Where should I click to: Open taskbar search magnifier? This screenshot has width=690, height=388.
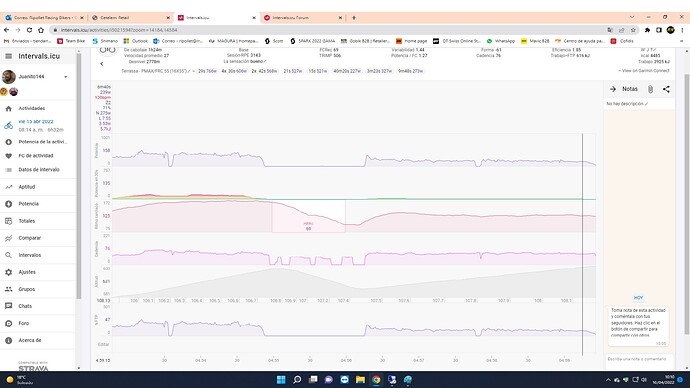(297, 380)
